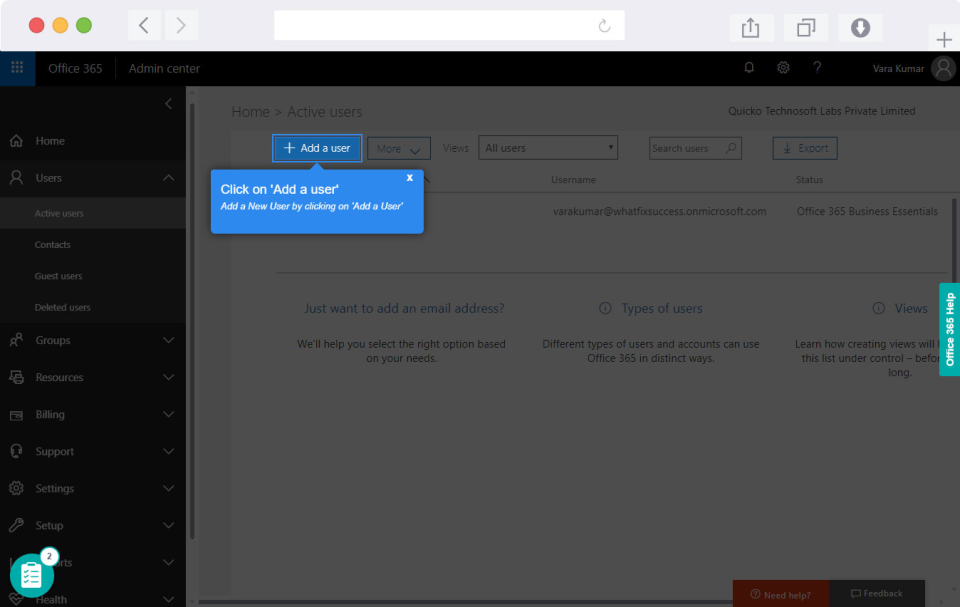Viewport: 960px width, 607px height.
Task: Click the browser share icon
Action: click(x=751, y=28)
